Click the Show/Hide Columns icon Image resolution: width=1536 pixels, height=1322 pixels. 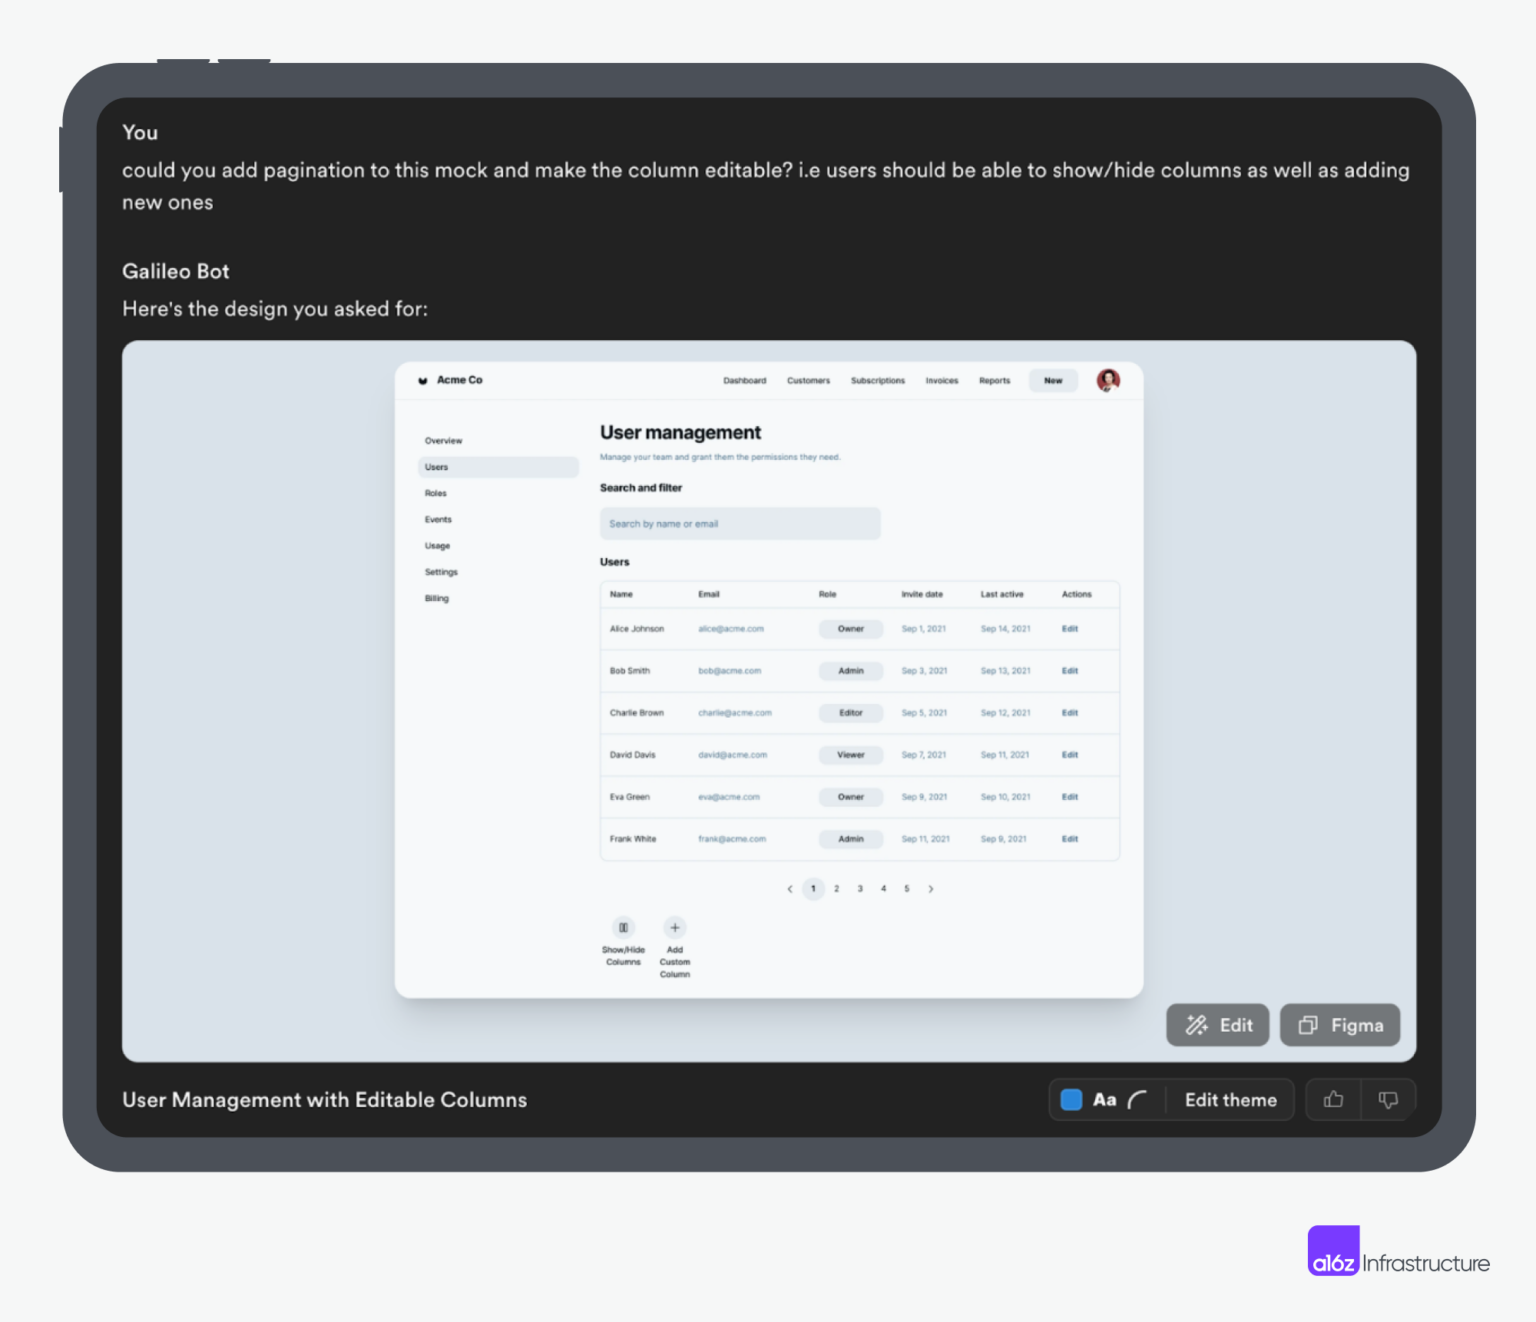click(x=623, y=927)
